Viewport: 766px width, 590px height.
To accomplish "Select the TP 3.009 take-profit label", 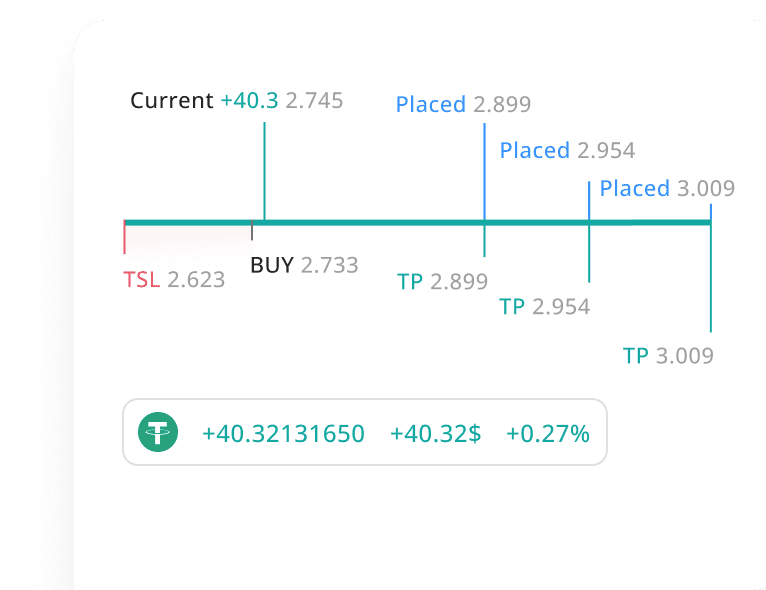I will coord(668,355).
